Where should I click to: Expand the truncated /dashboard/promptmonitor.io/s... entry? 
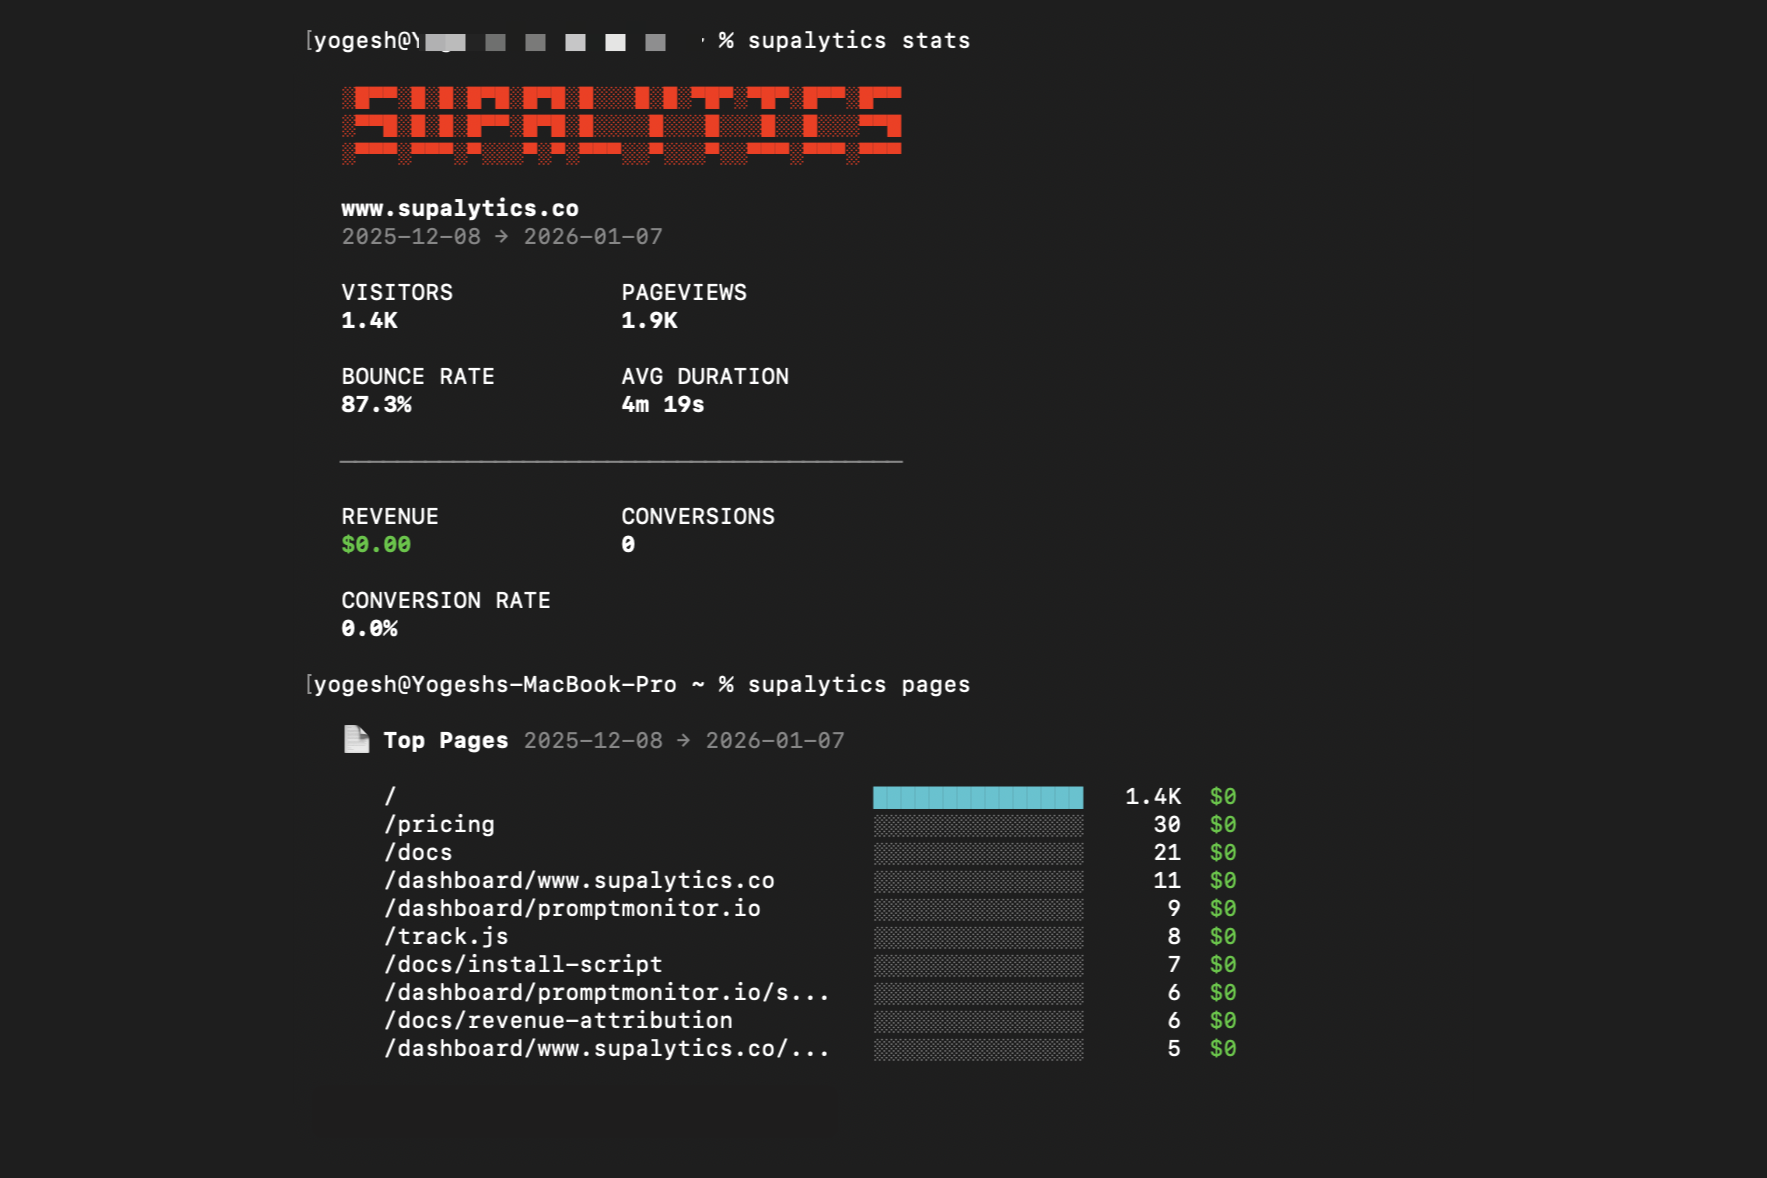coord(606,992)
